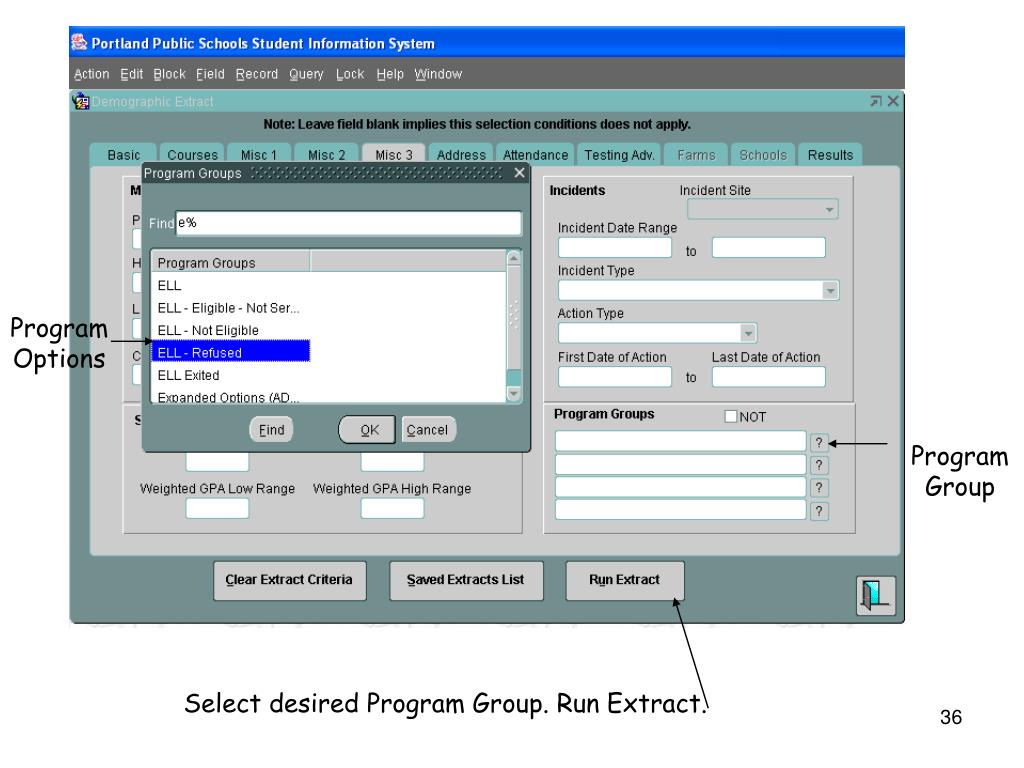The image size is (1024, 768).
Task: Open lookup for second Program Groups field
Action: [x=819, y=465]
